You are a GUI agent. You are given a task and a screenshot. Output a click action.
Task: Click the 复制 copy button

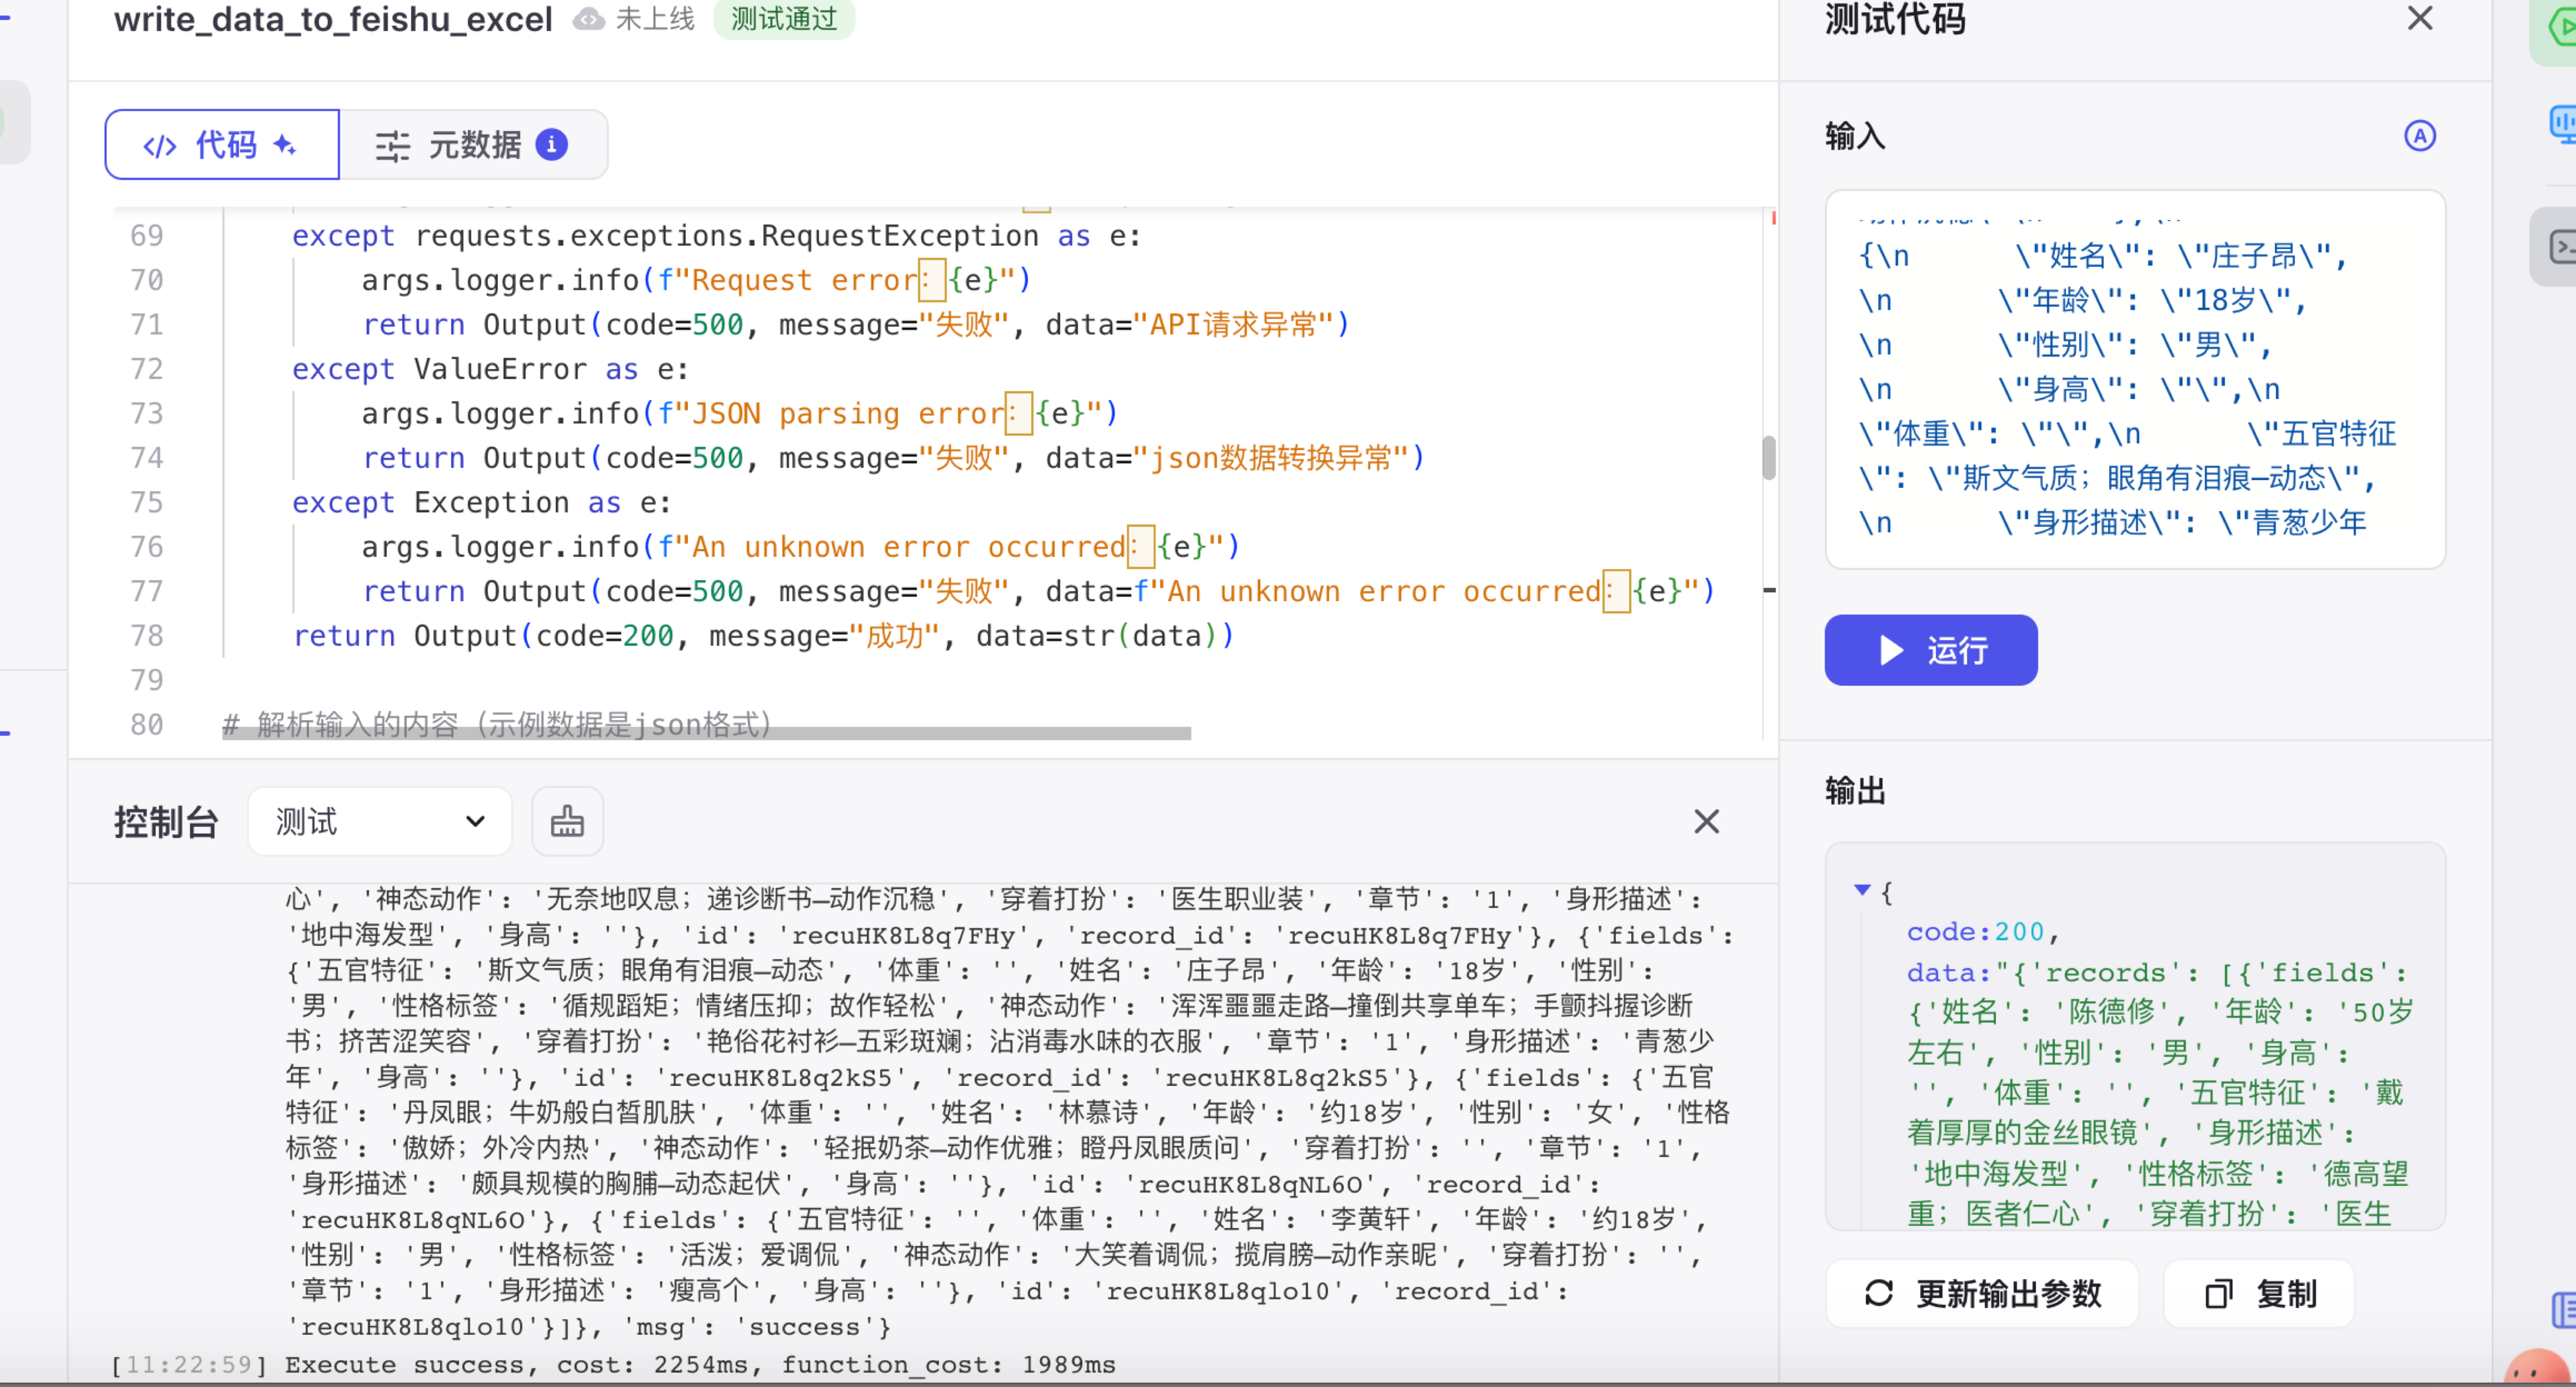click(x=2259, y=1293)
